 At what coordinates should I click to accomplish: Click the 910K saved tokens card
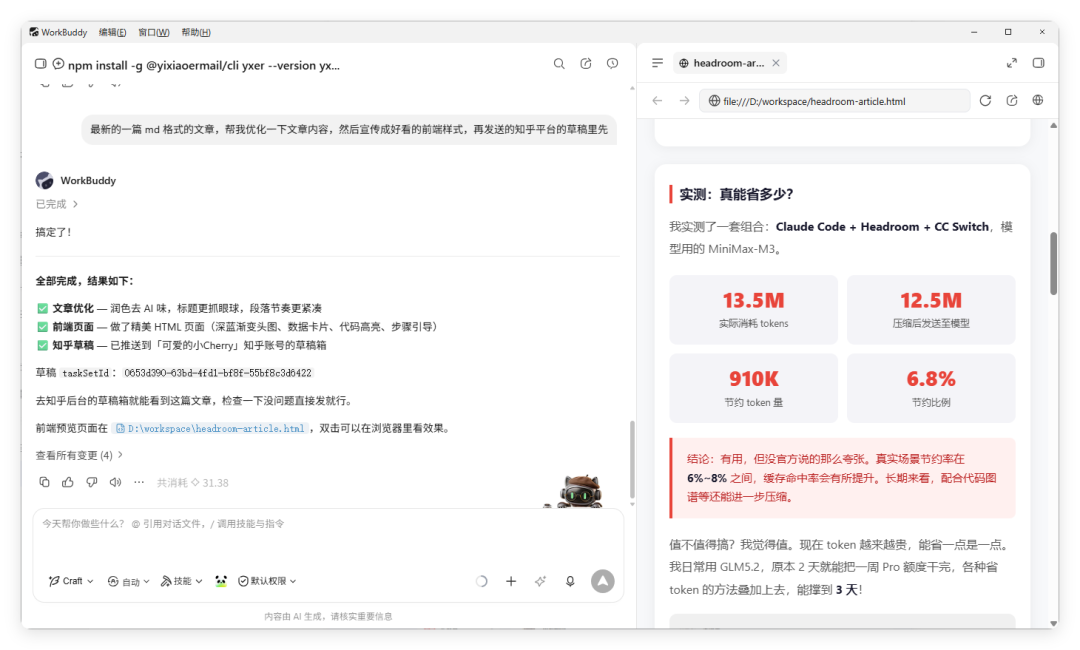point(754,388)
